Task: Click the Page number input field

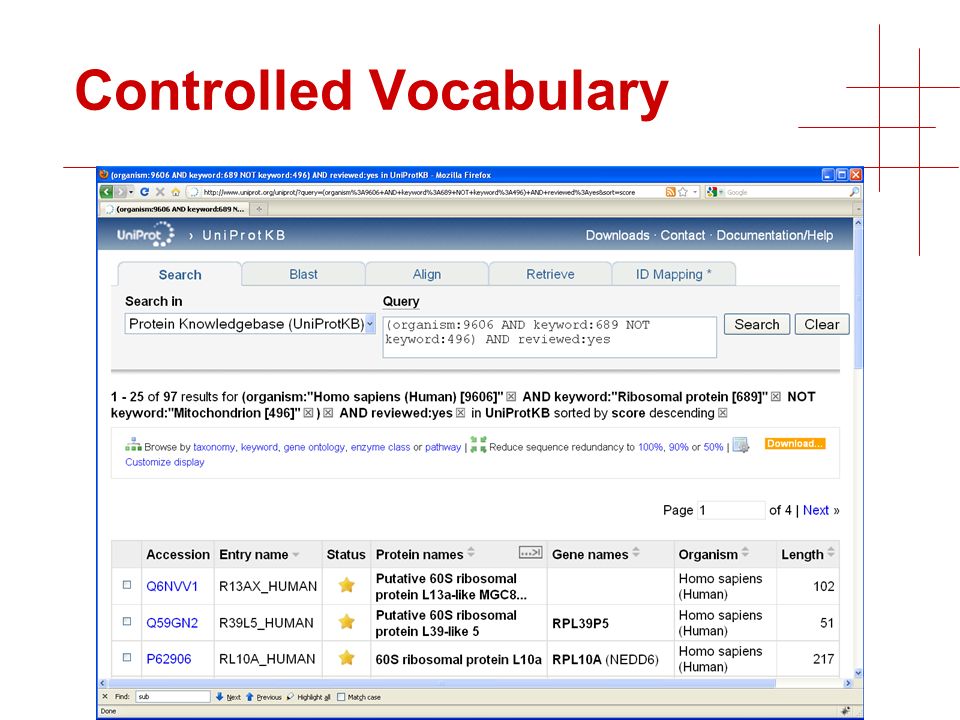Action: [x=731, y=510]
